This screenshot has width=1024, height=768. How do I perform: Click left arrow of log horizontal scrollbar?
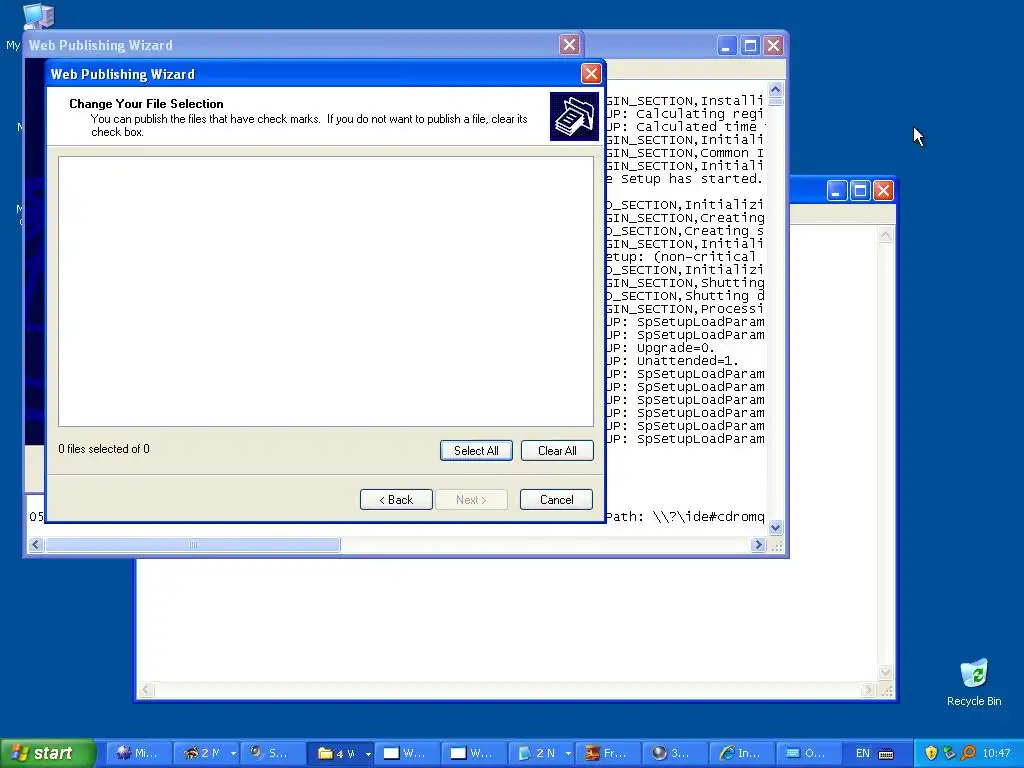click(36, 545)
